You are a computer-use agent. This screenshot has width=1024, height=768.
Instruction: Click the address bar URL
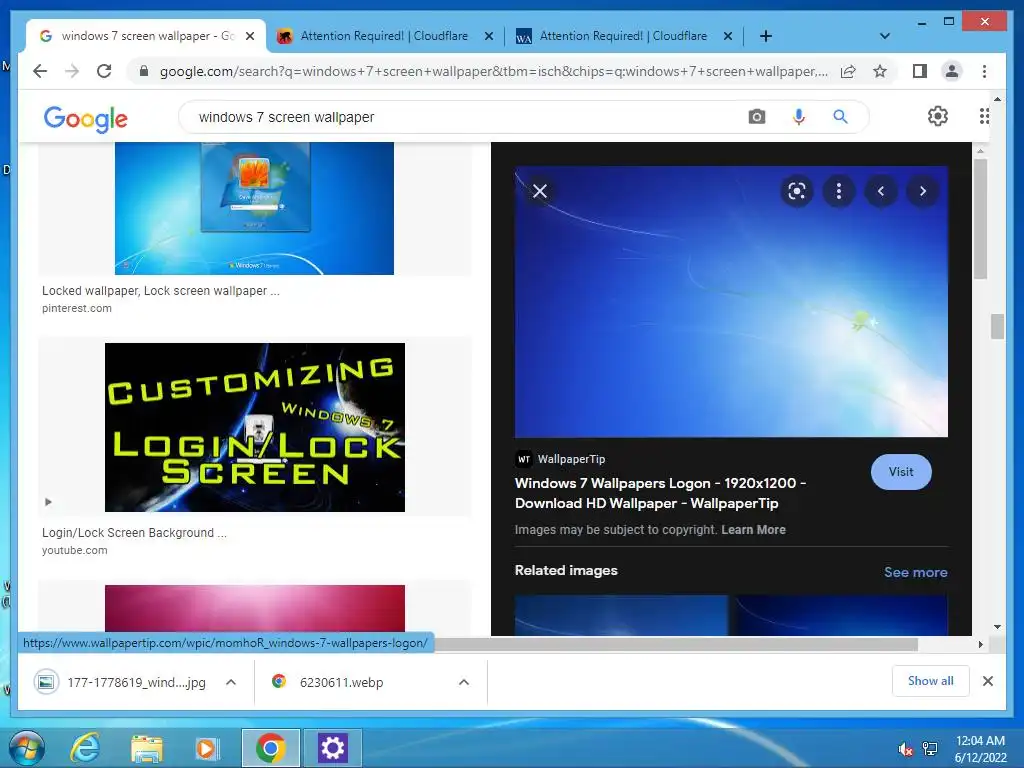coord(494,71)
